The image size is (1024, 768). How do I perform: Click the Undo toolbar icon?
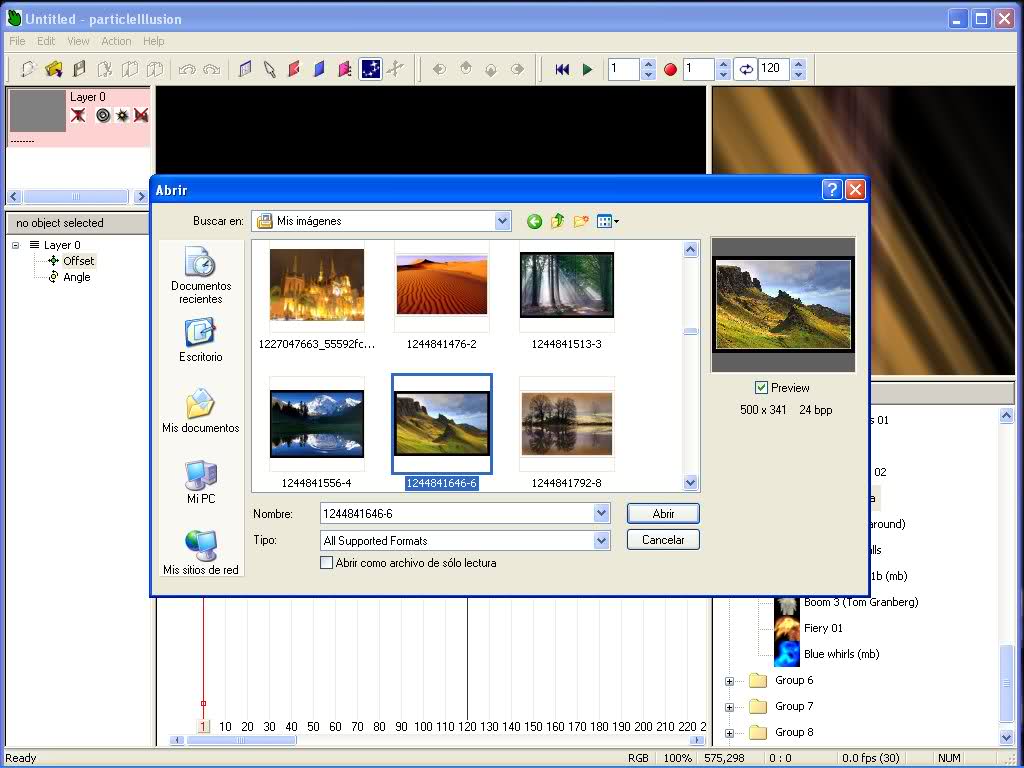tap(187, 69)
